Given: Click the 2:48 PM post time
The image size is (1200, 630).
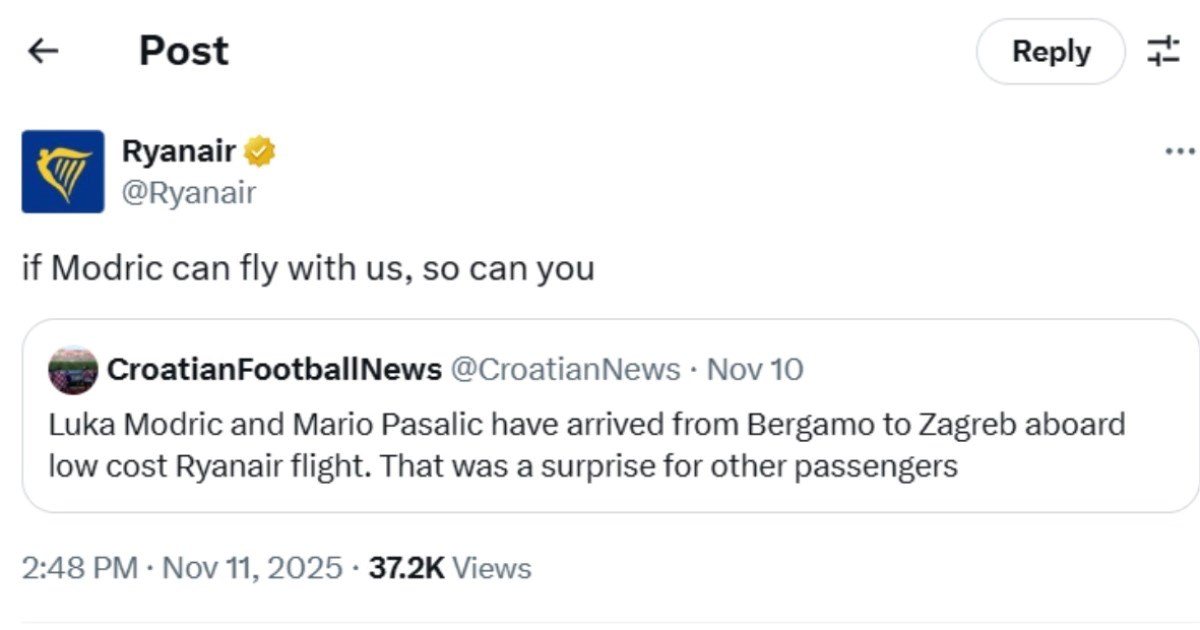Looking at the screenshot, I should (79, 568).
